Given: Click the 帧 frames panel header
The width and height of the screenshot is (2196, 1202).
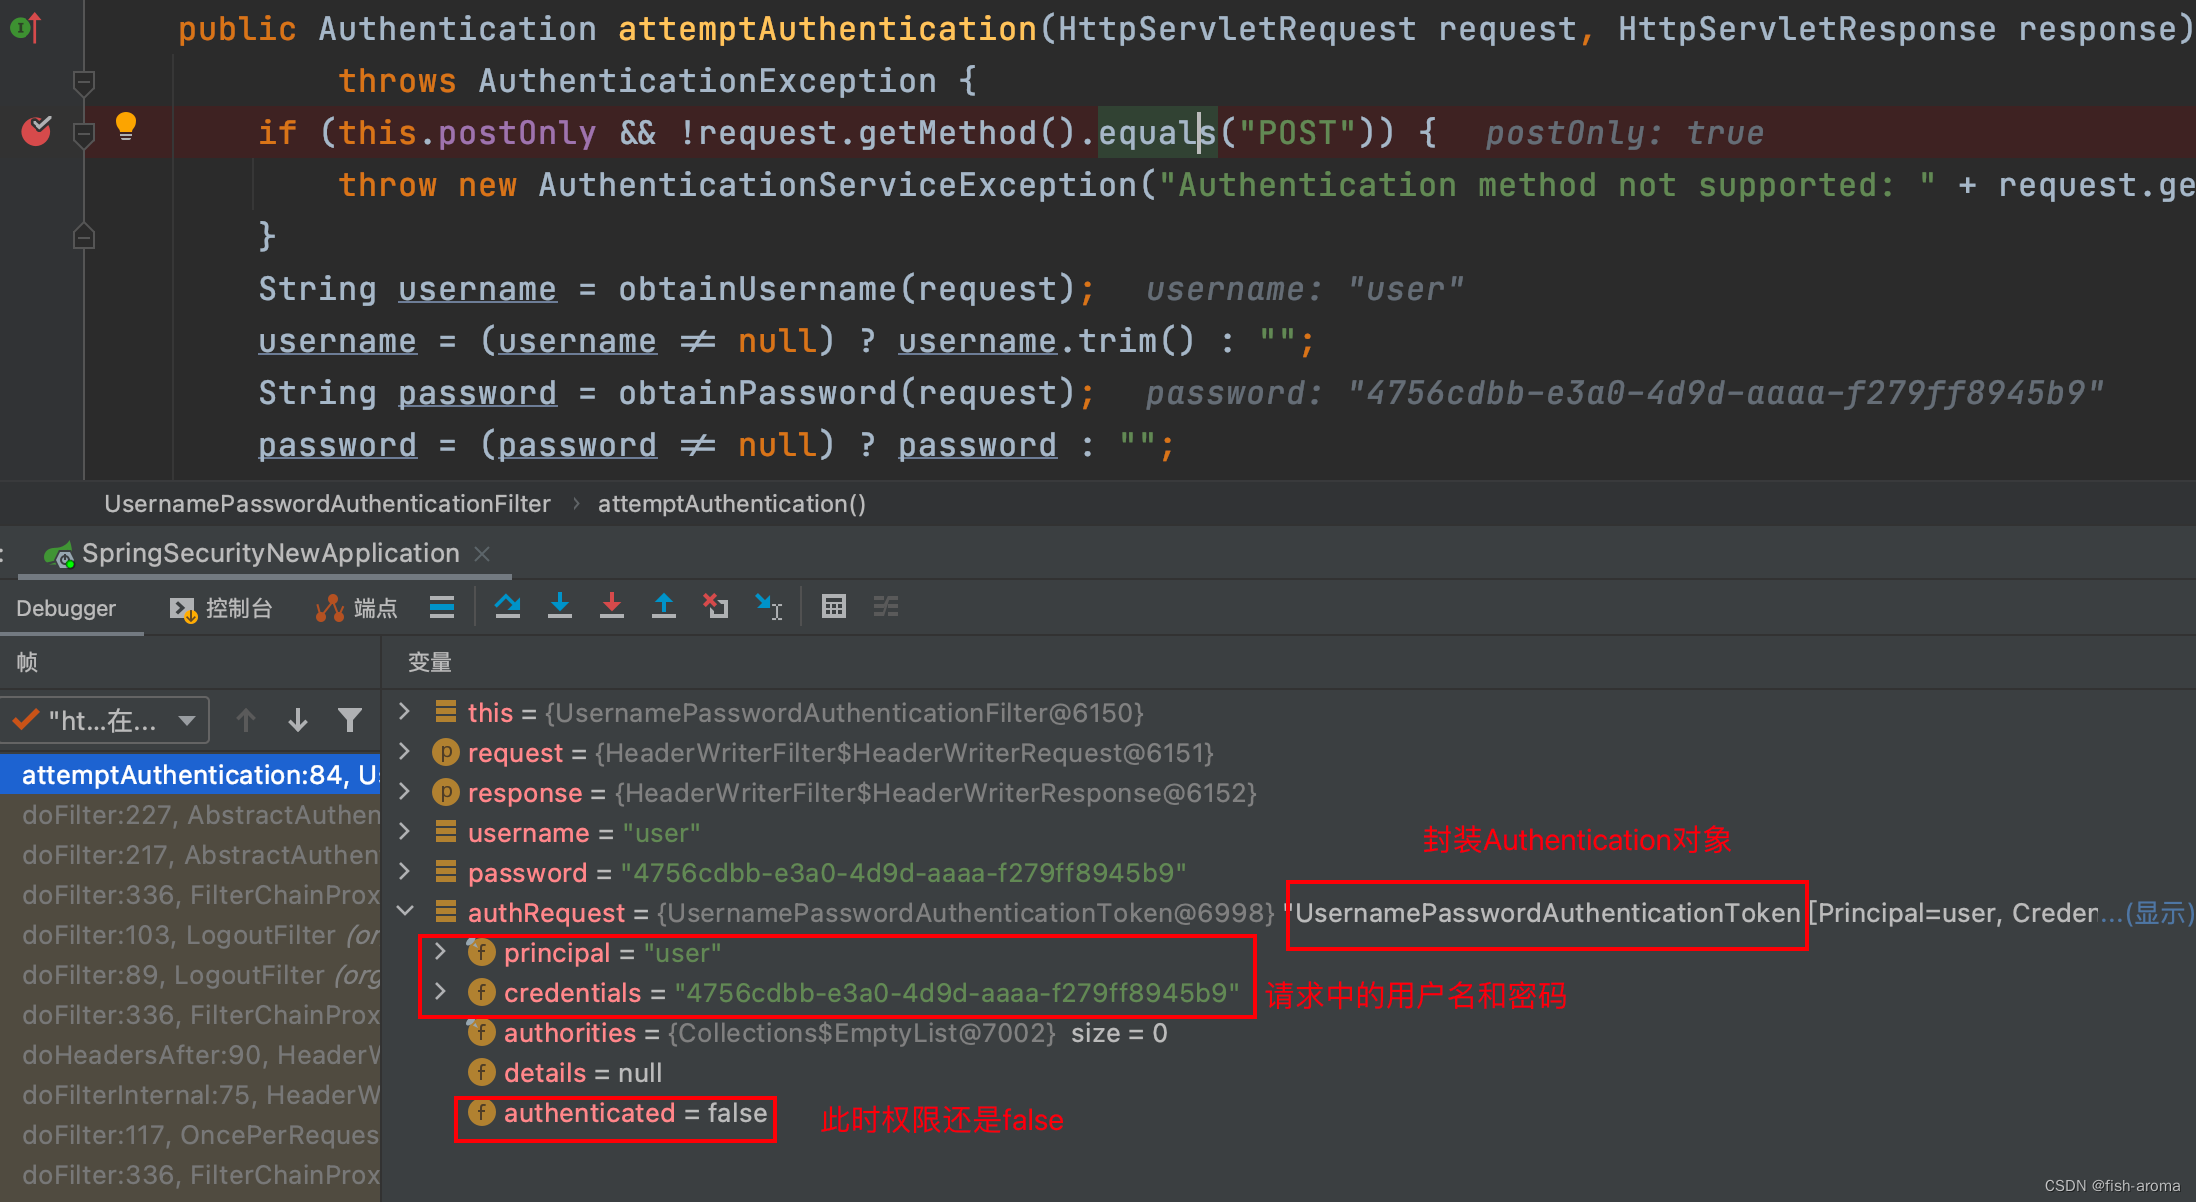Looking at the screenshot, I should tap(27, 662).
